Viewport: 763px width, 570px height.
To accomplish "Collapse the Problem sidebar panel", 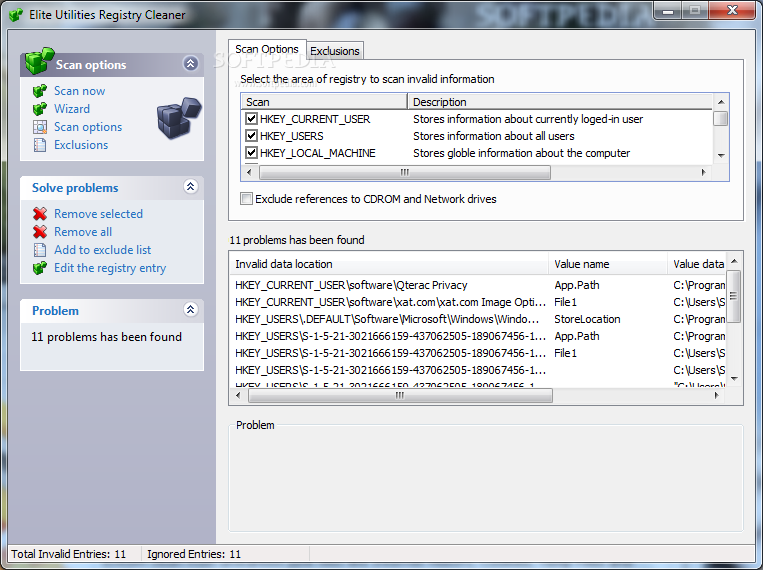I will (190, 310).
